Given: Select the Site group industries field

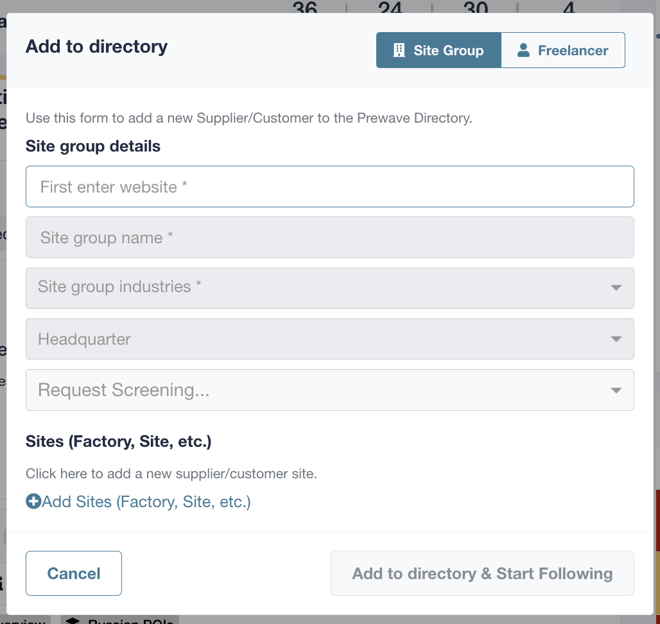Looking at the screenshot, I should coord(330,288).
